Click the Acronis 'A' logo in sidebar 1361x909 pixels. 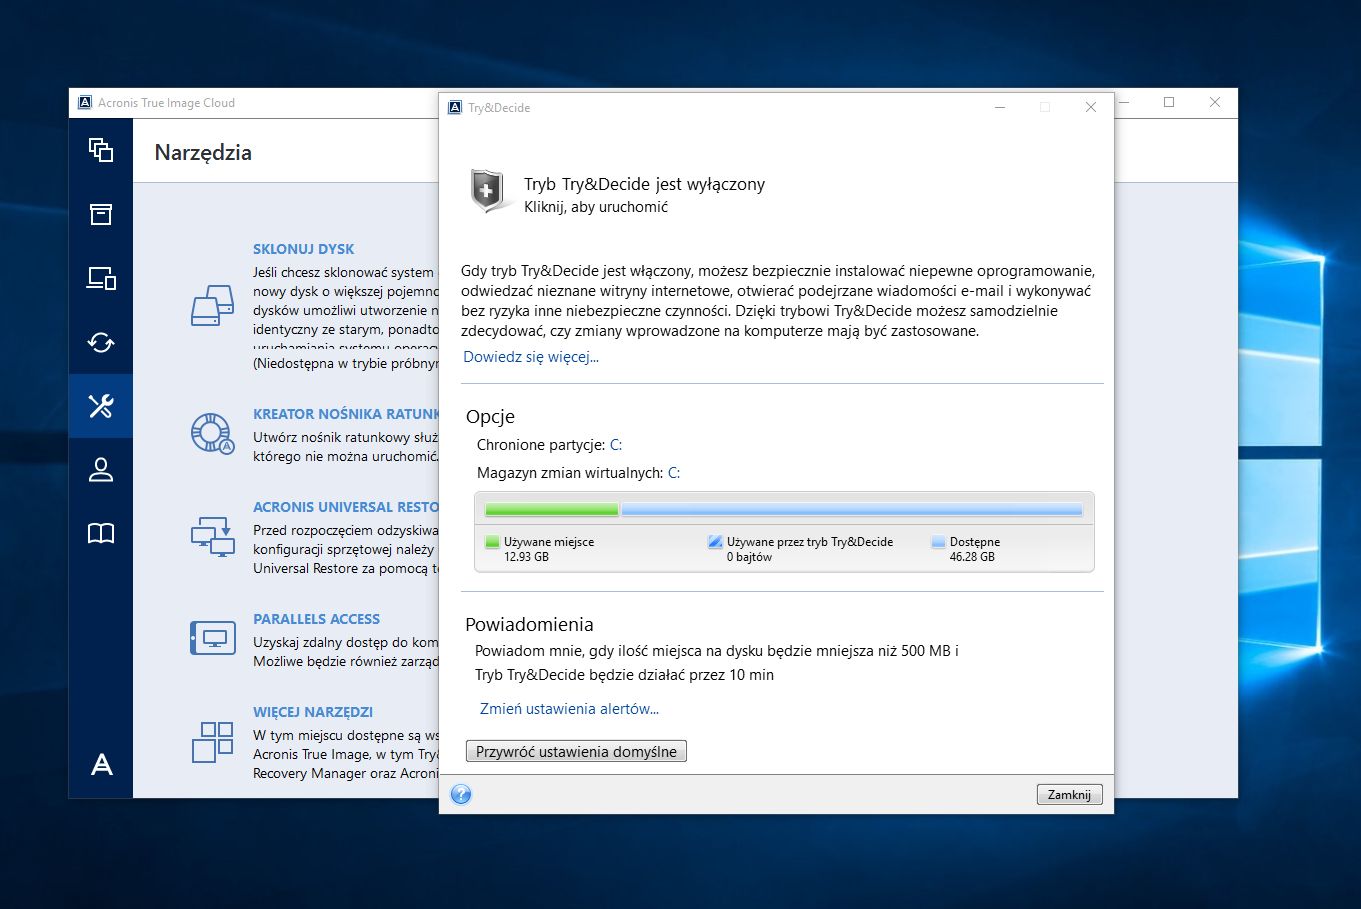tap(101, 765)
